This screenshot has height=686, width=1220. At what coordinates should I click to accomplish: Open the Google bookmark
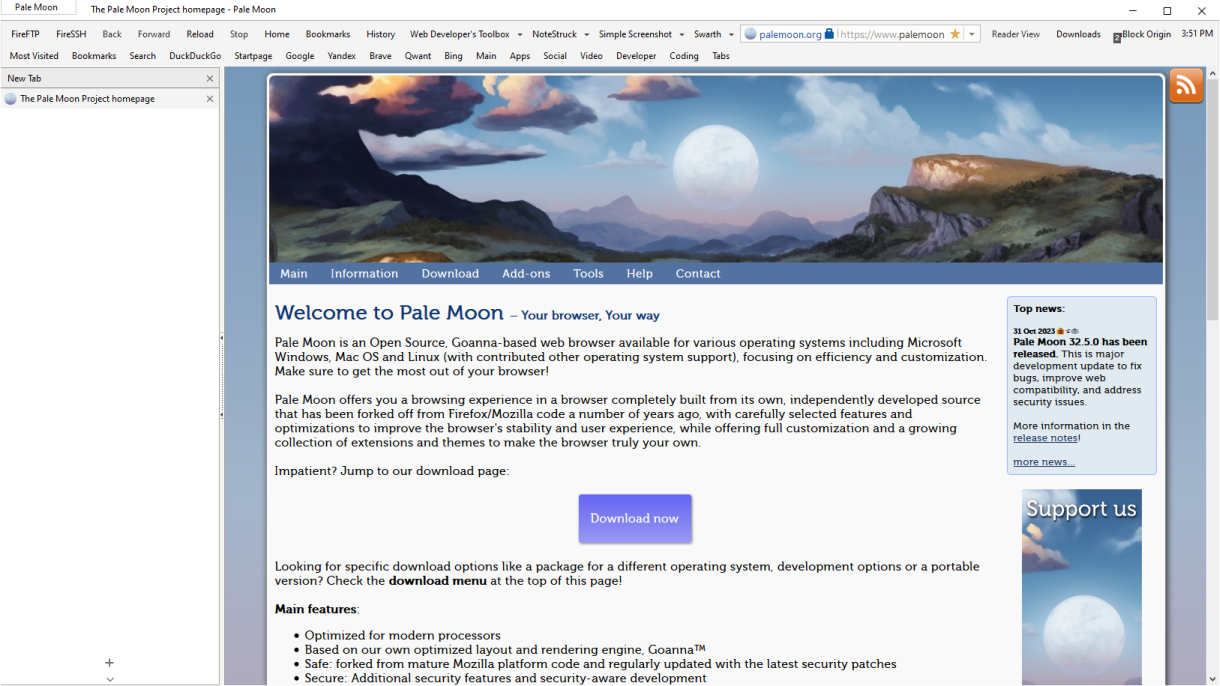[x=300, y=56]
